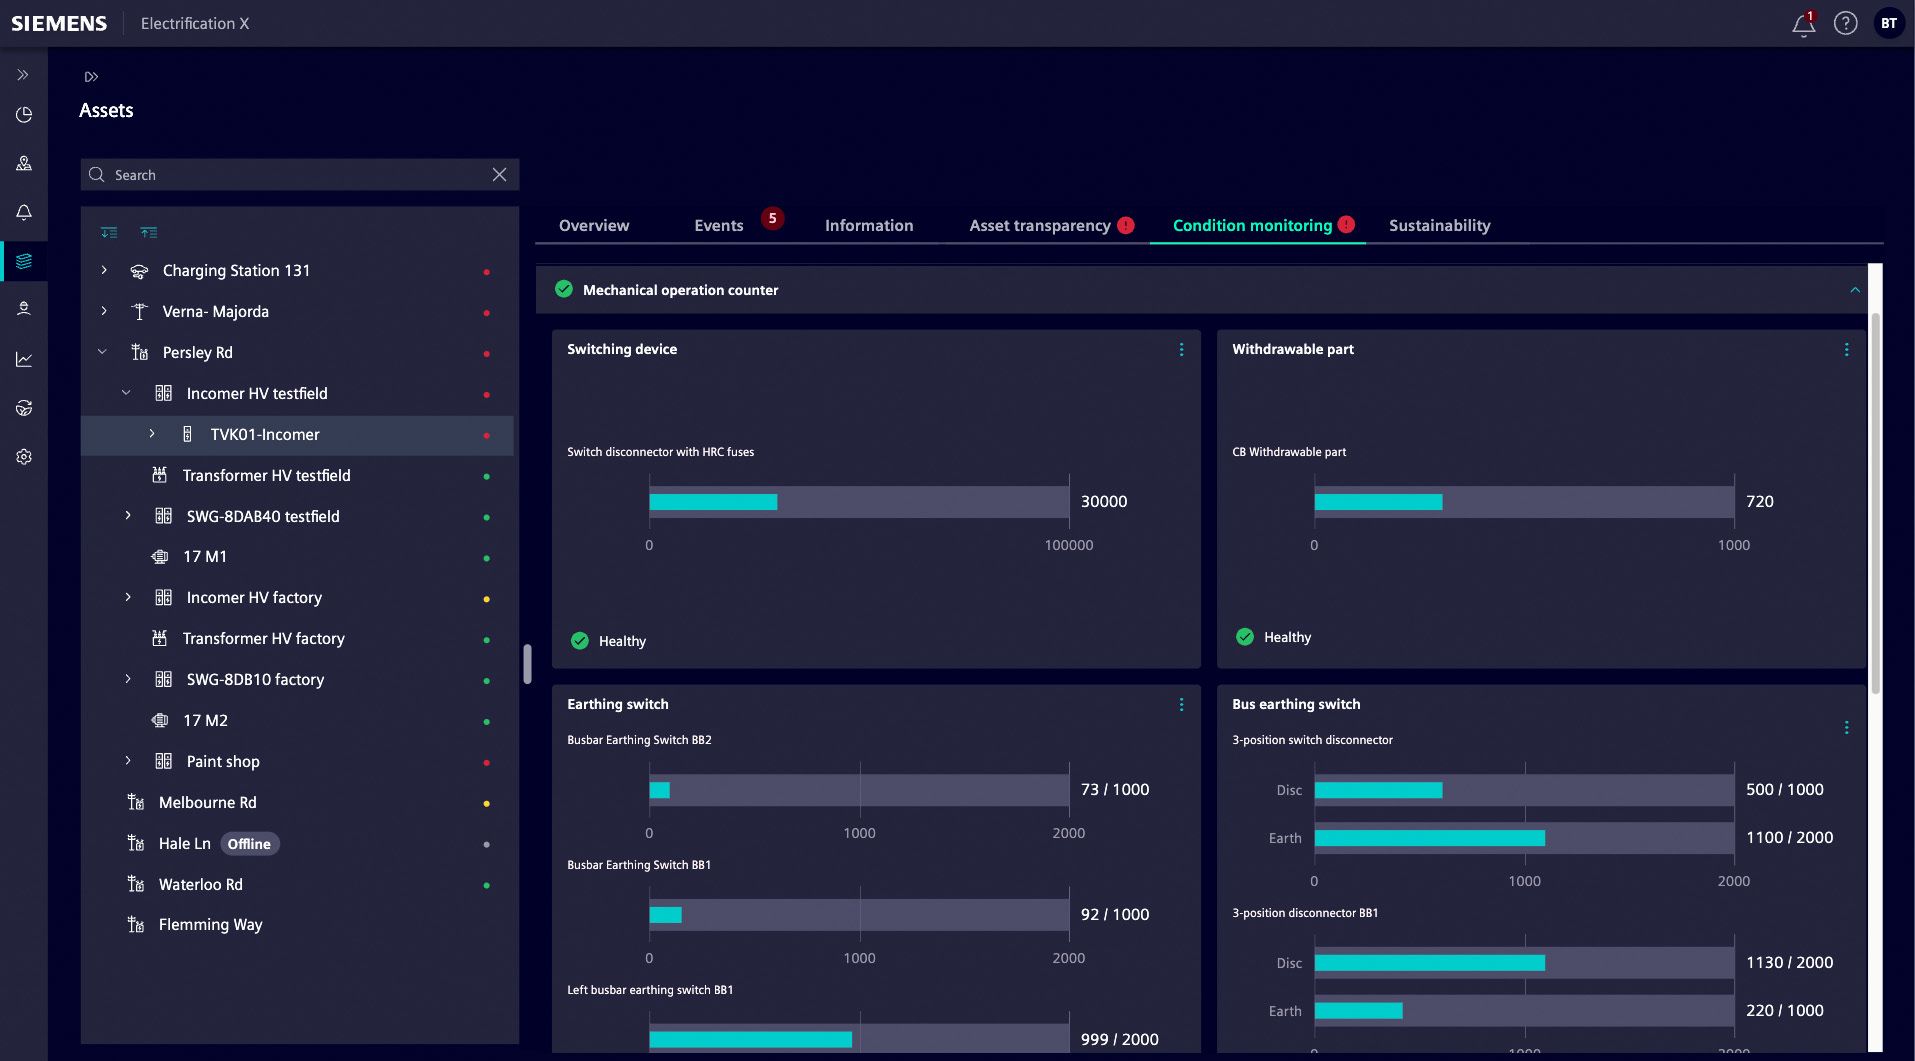Viewport: 1915px width, 1061px height.
Task: Switch to Asset transparency tab
Action: click(1040, 225)
